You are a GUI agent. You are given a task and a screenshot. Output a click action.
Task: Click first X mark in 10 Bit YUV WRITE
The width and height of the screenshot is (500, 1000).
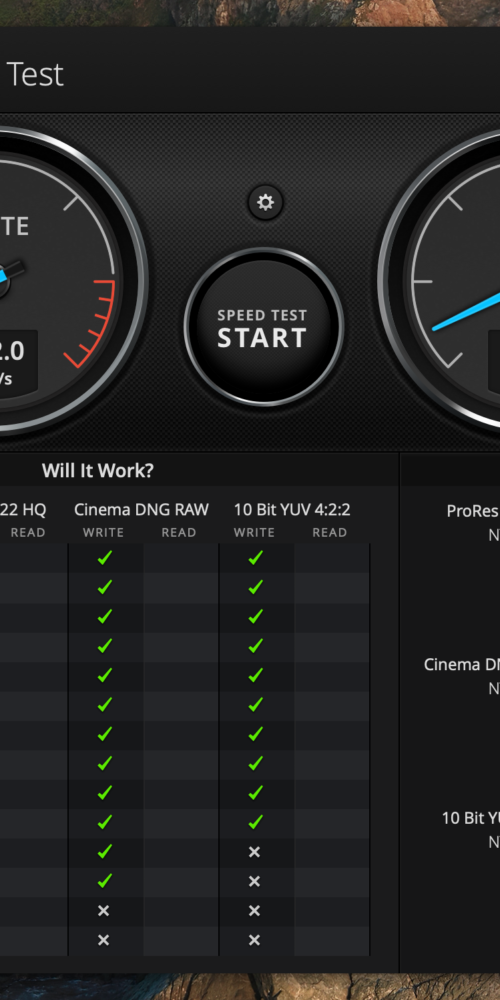pos(254,852)
